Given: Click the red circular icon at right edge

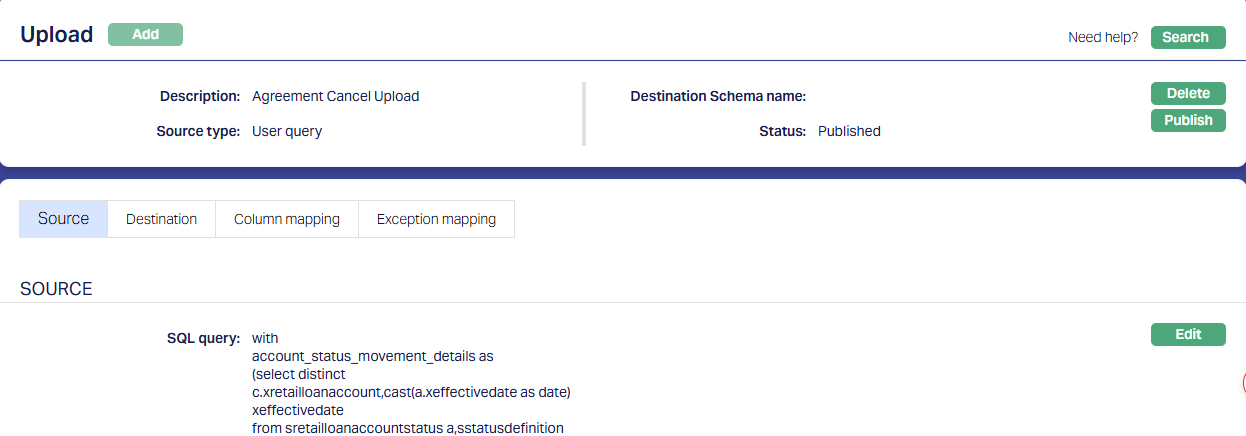Looking at the screenshot, I should point(1243,383).
